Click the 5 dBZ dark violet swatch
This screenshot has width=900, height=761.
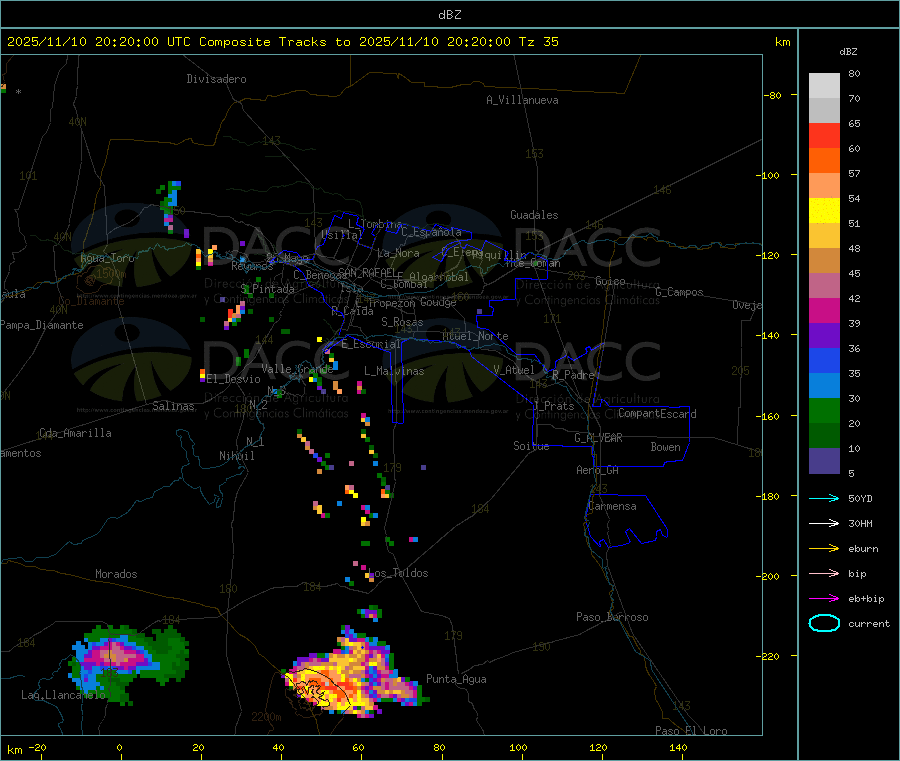point(824,461)
